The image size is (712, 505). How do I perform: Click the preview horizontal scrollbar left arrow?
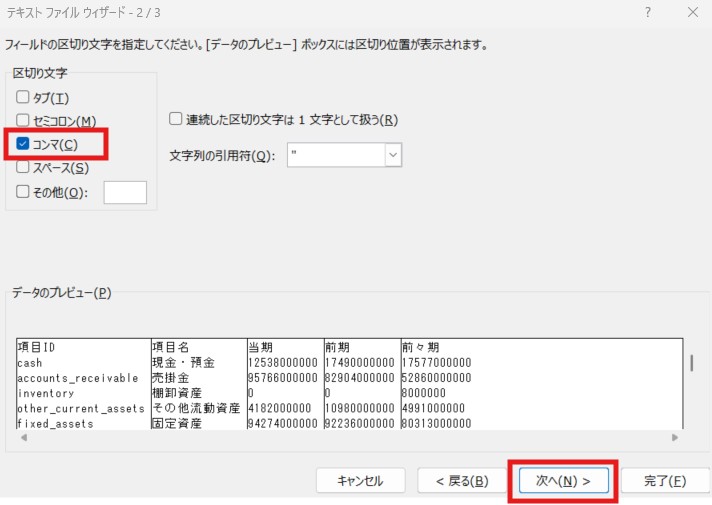tap(24, 437)
